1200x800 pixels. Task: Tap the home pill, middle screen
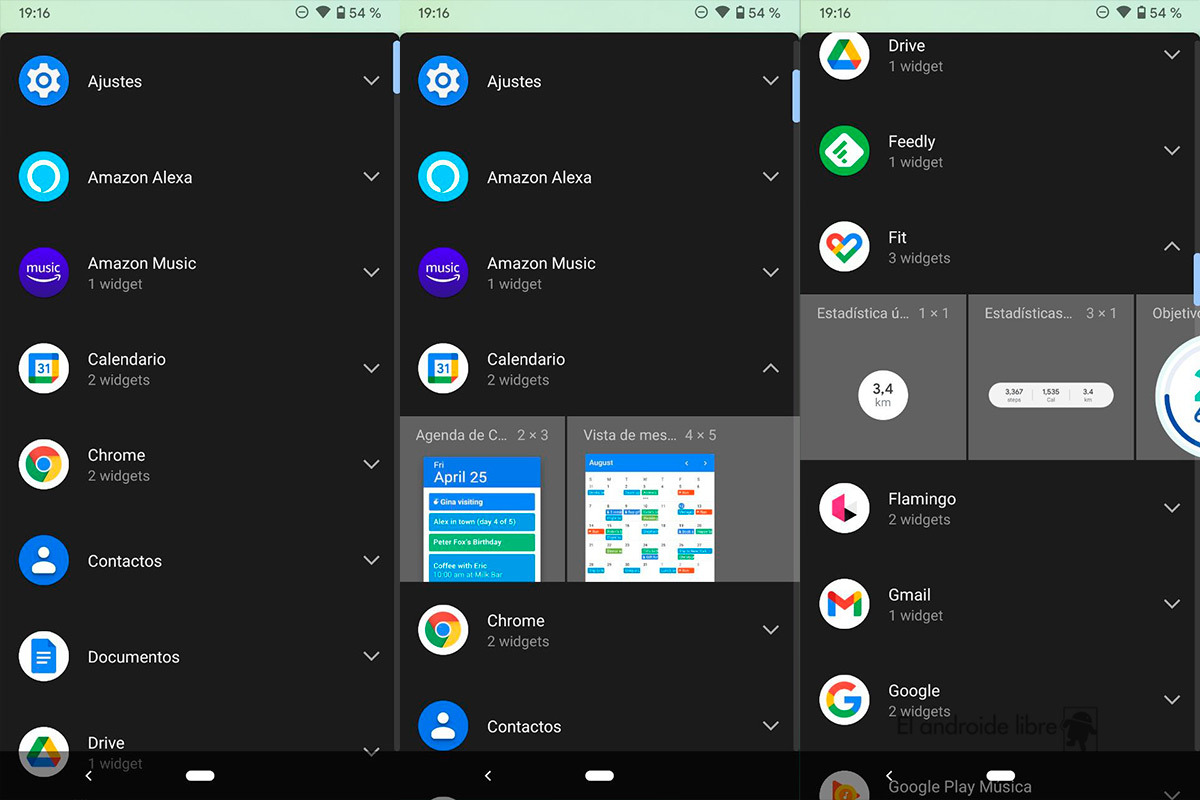[x=599, y=775]
